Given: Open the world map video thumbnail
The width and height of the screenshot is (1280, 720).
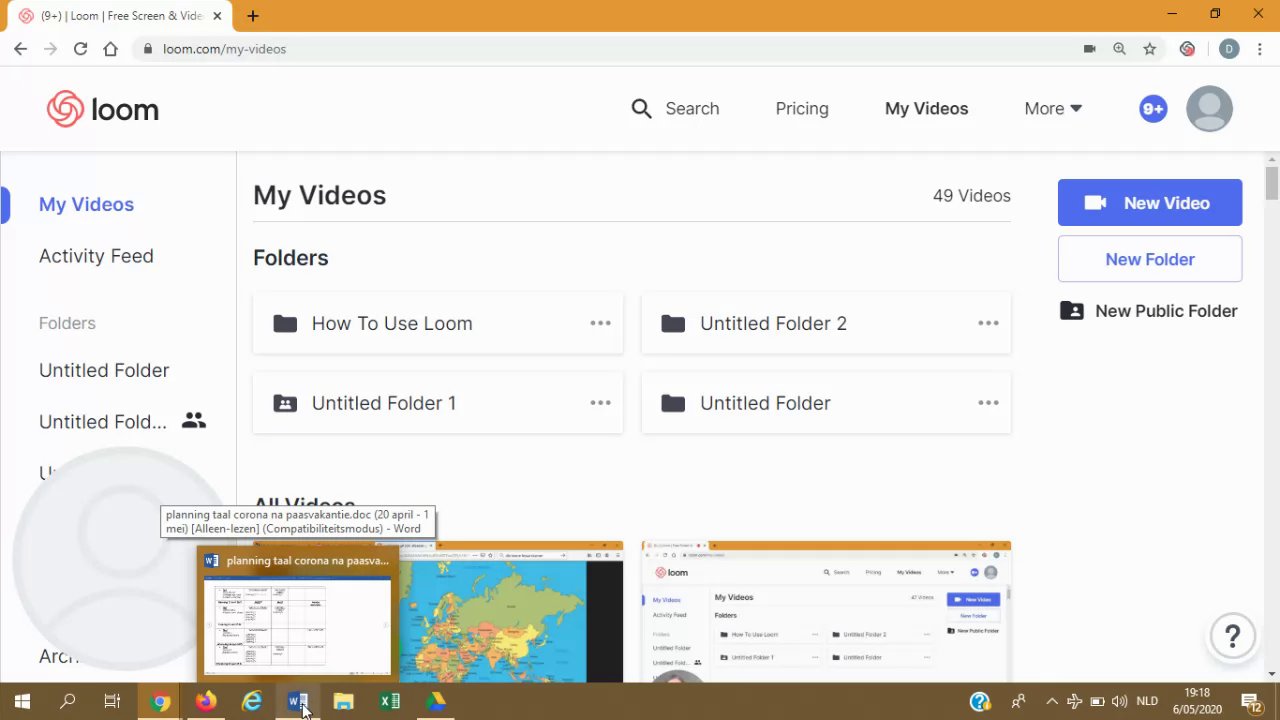Looking at the screenshot, I should point(511,612).
